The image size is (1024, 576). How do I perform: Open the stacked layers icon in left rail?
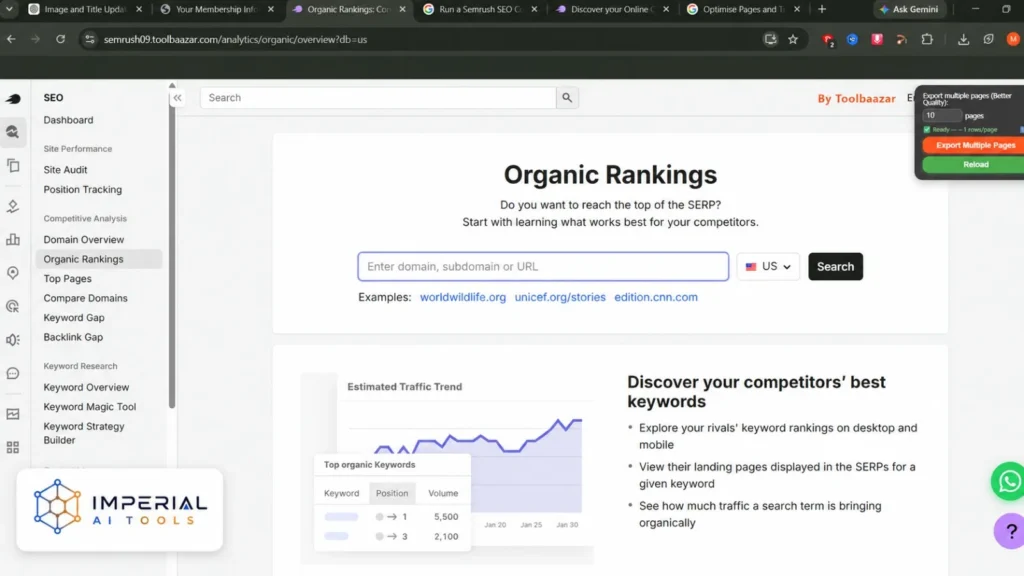point(13,206)
